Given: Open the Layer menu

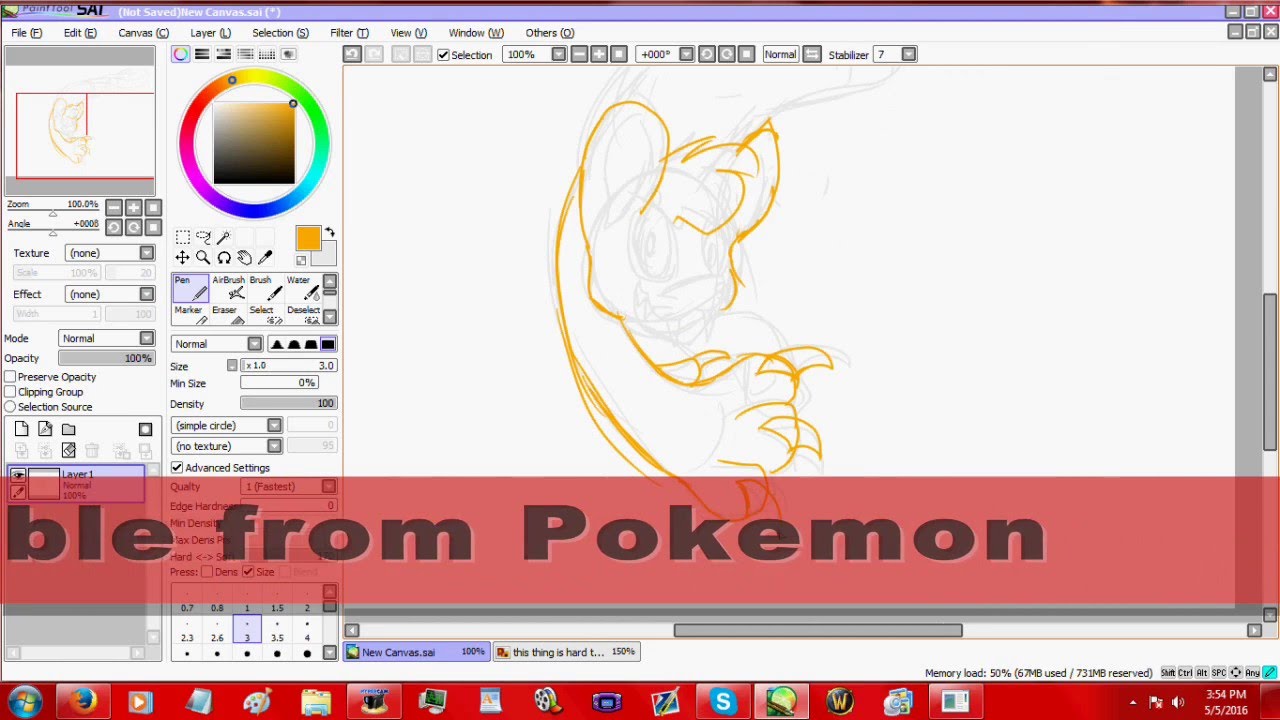Looking at the screenshot, I should (210, 33).
